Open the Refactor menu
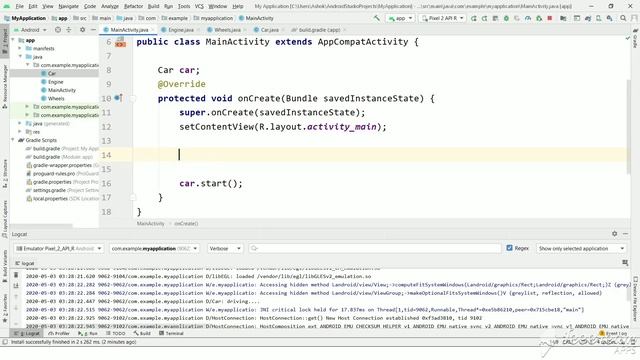Image resolution: width=640 pixels, height=360 pixels. 133,6
